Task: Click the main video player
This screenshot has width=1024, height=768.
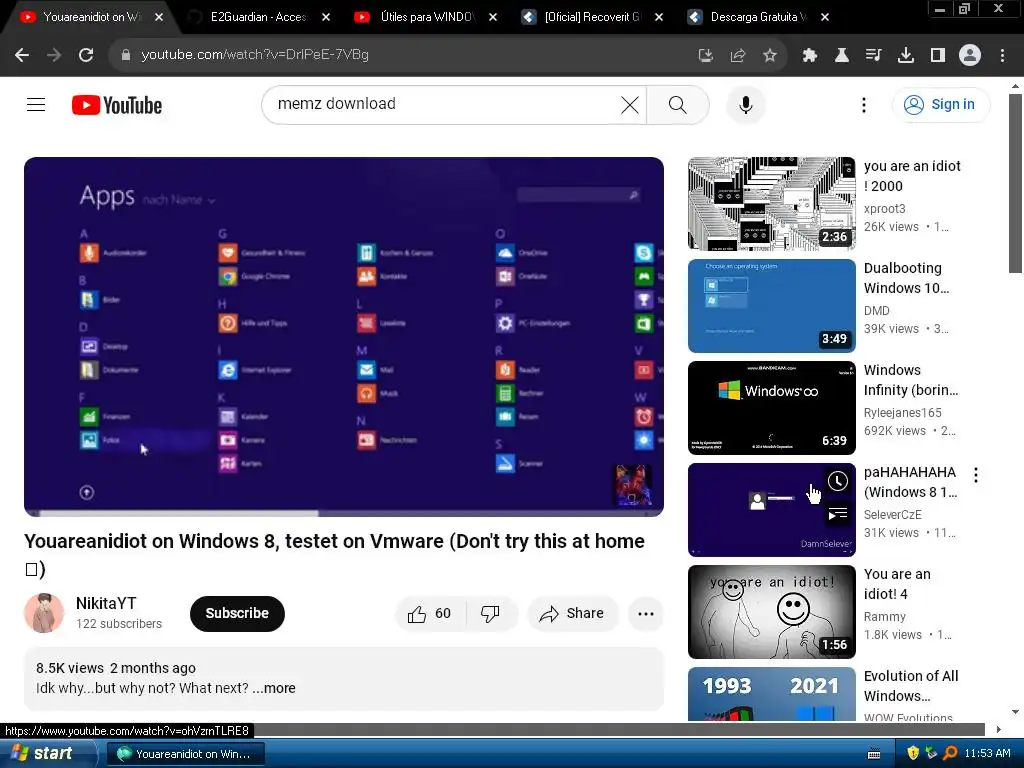Action: click(x=344, y=336)
